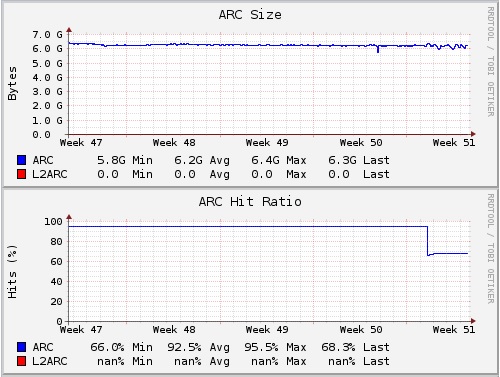
Task: Click the ARC Size graph title
Action: pos(250,15)
